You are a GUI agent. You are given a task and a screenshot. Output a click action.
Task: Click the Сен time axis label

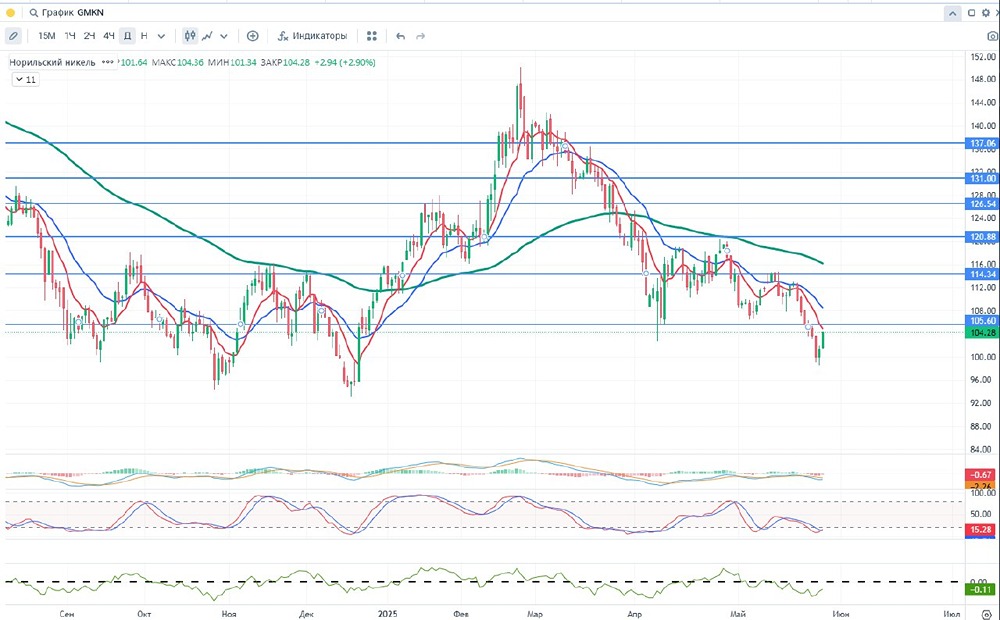(66, 614)
